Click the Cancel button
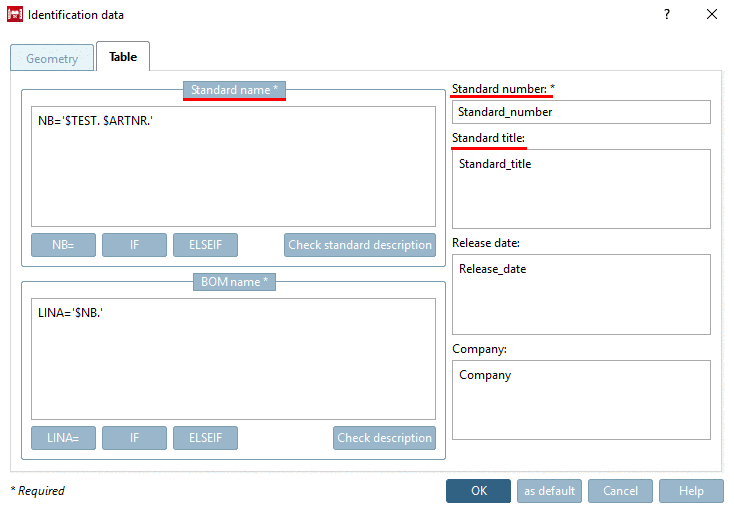Viewport: 734px width, 514px height. point(620,491)
